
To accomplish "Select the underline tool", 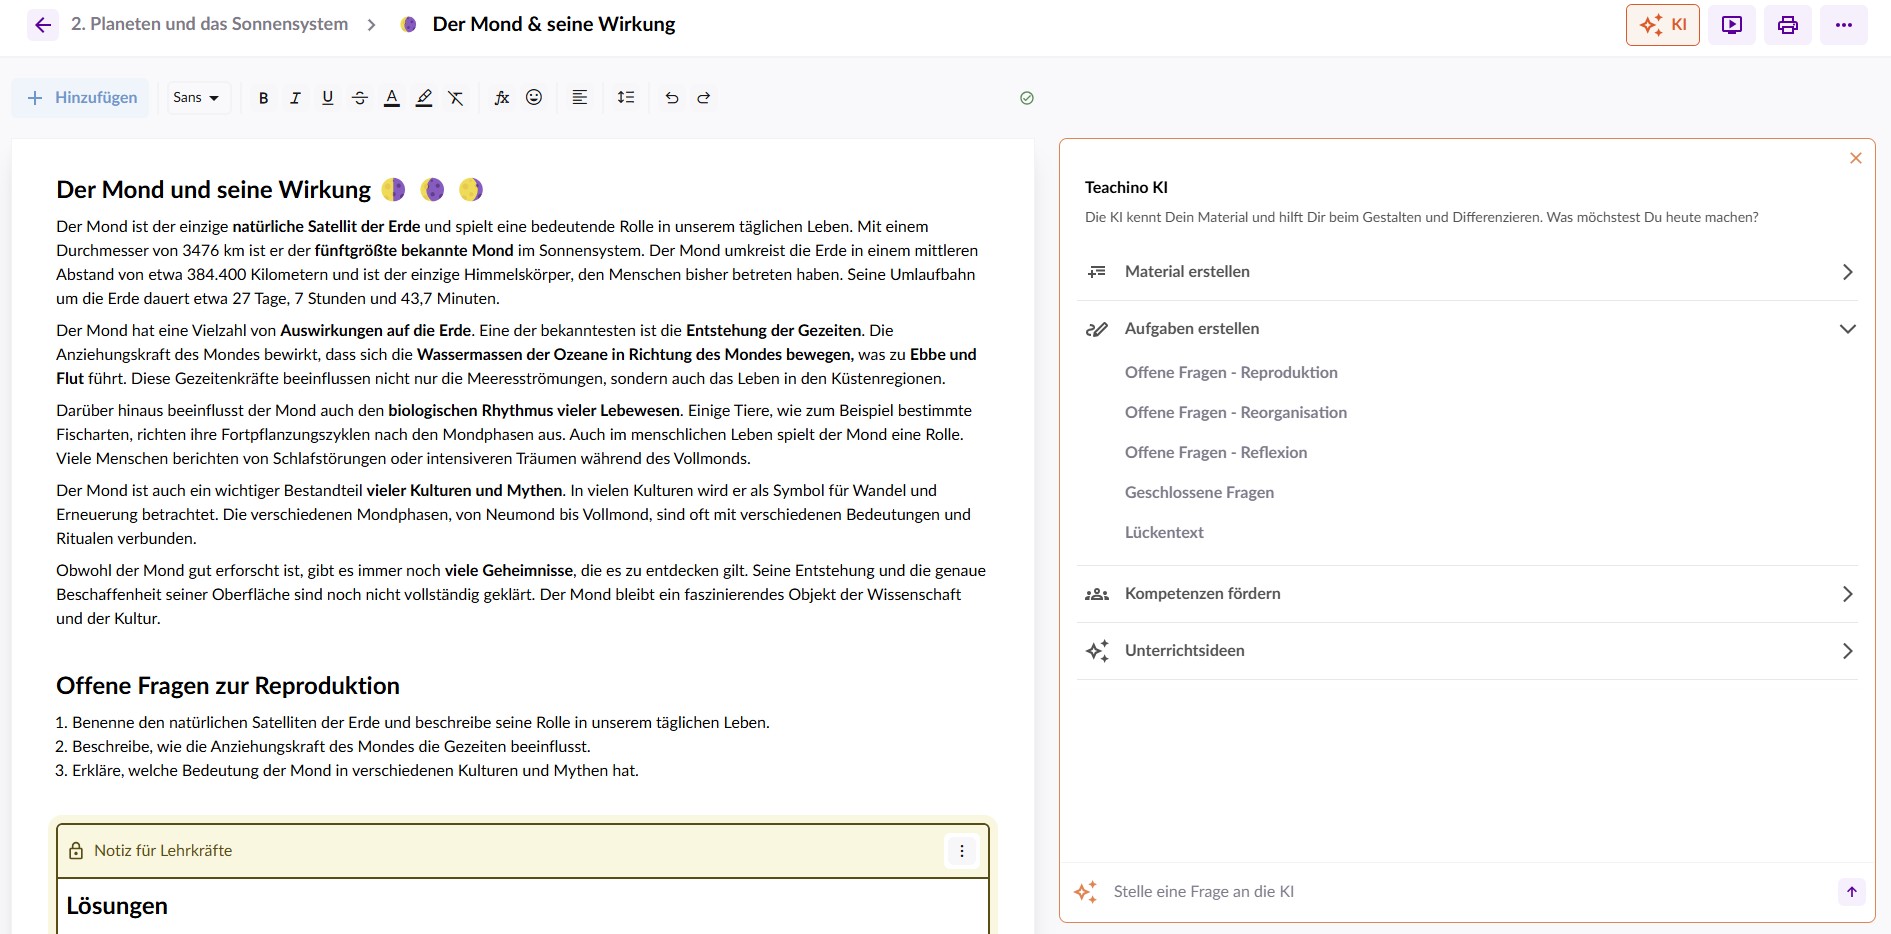I will 327,97.
